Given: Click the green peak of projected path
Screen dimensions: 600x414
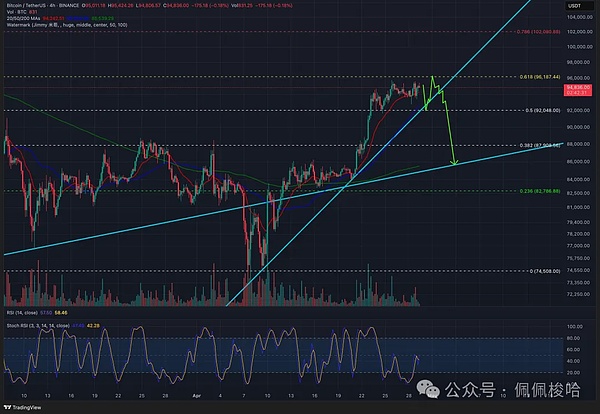Looking at the screenshot, I should point(433,77).
